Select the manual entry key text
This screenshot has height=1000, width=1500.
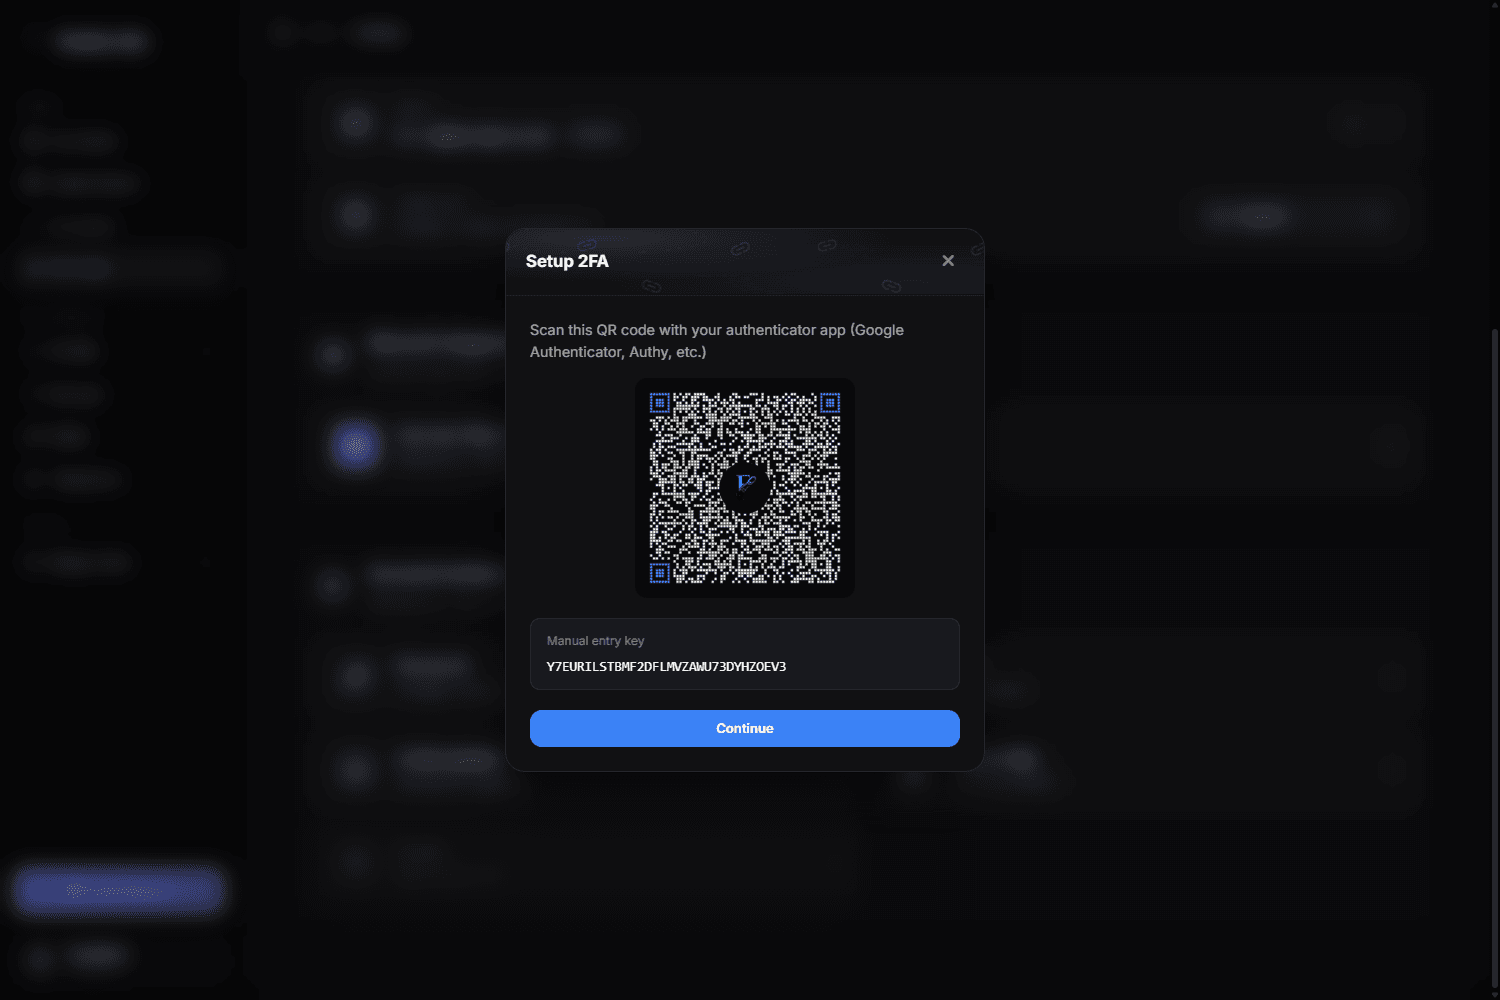pos(666,667)
